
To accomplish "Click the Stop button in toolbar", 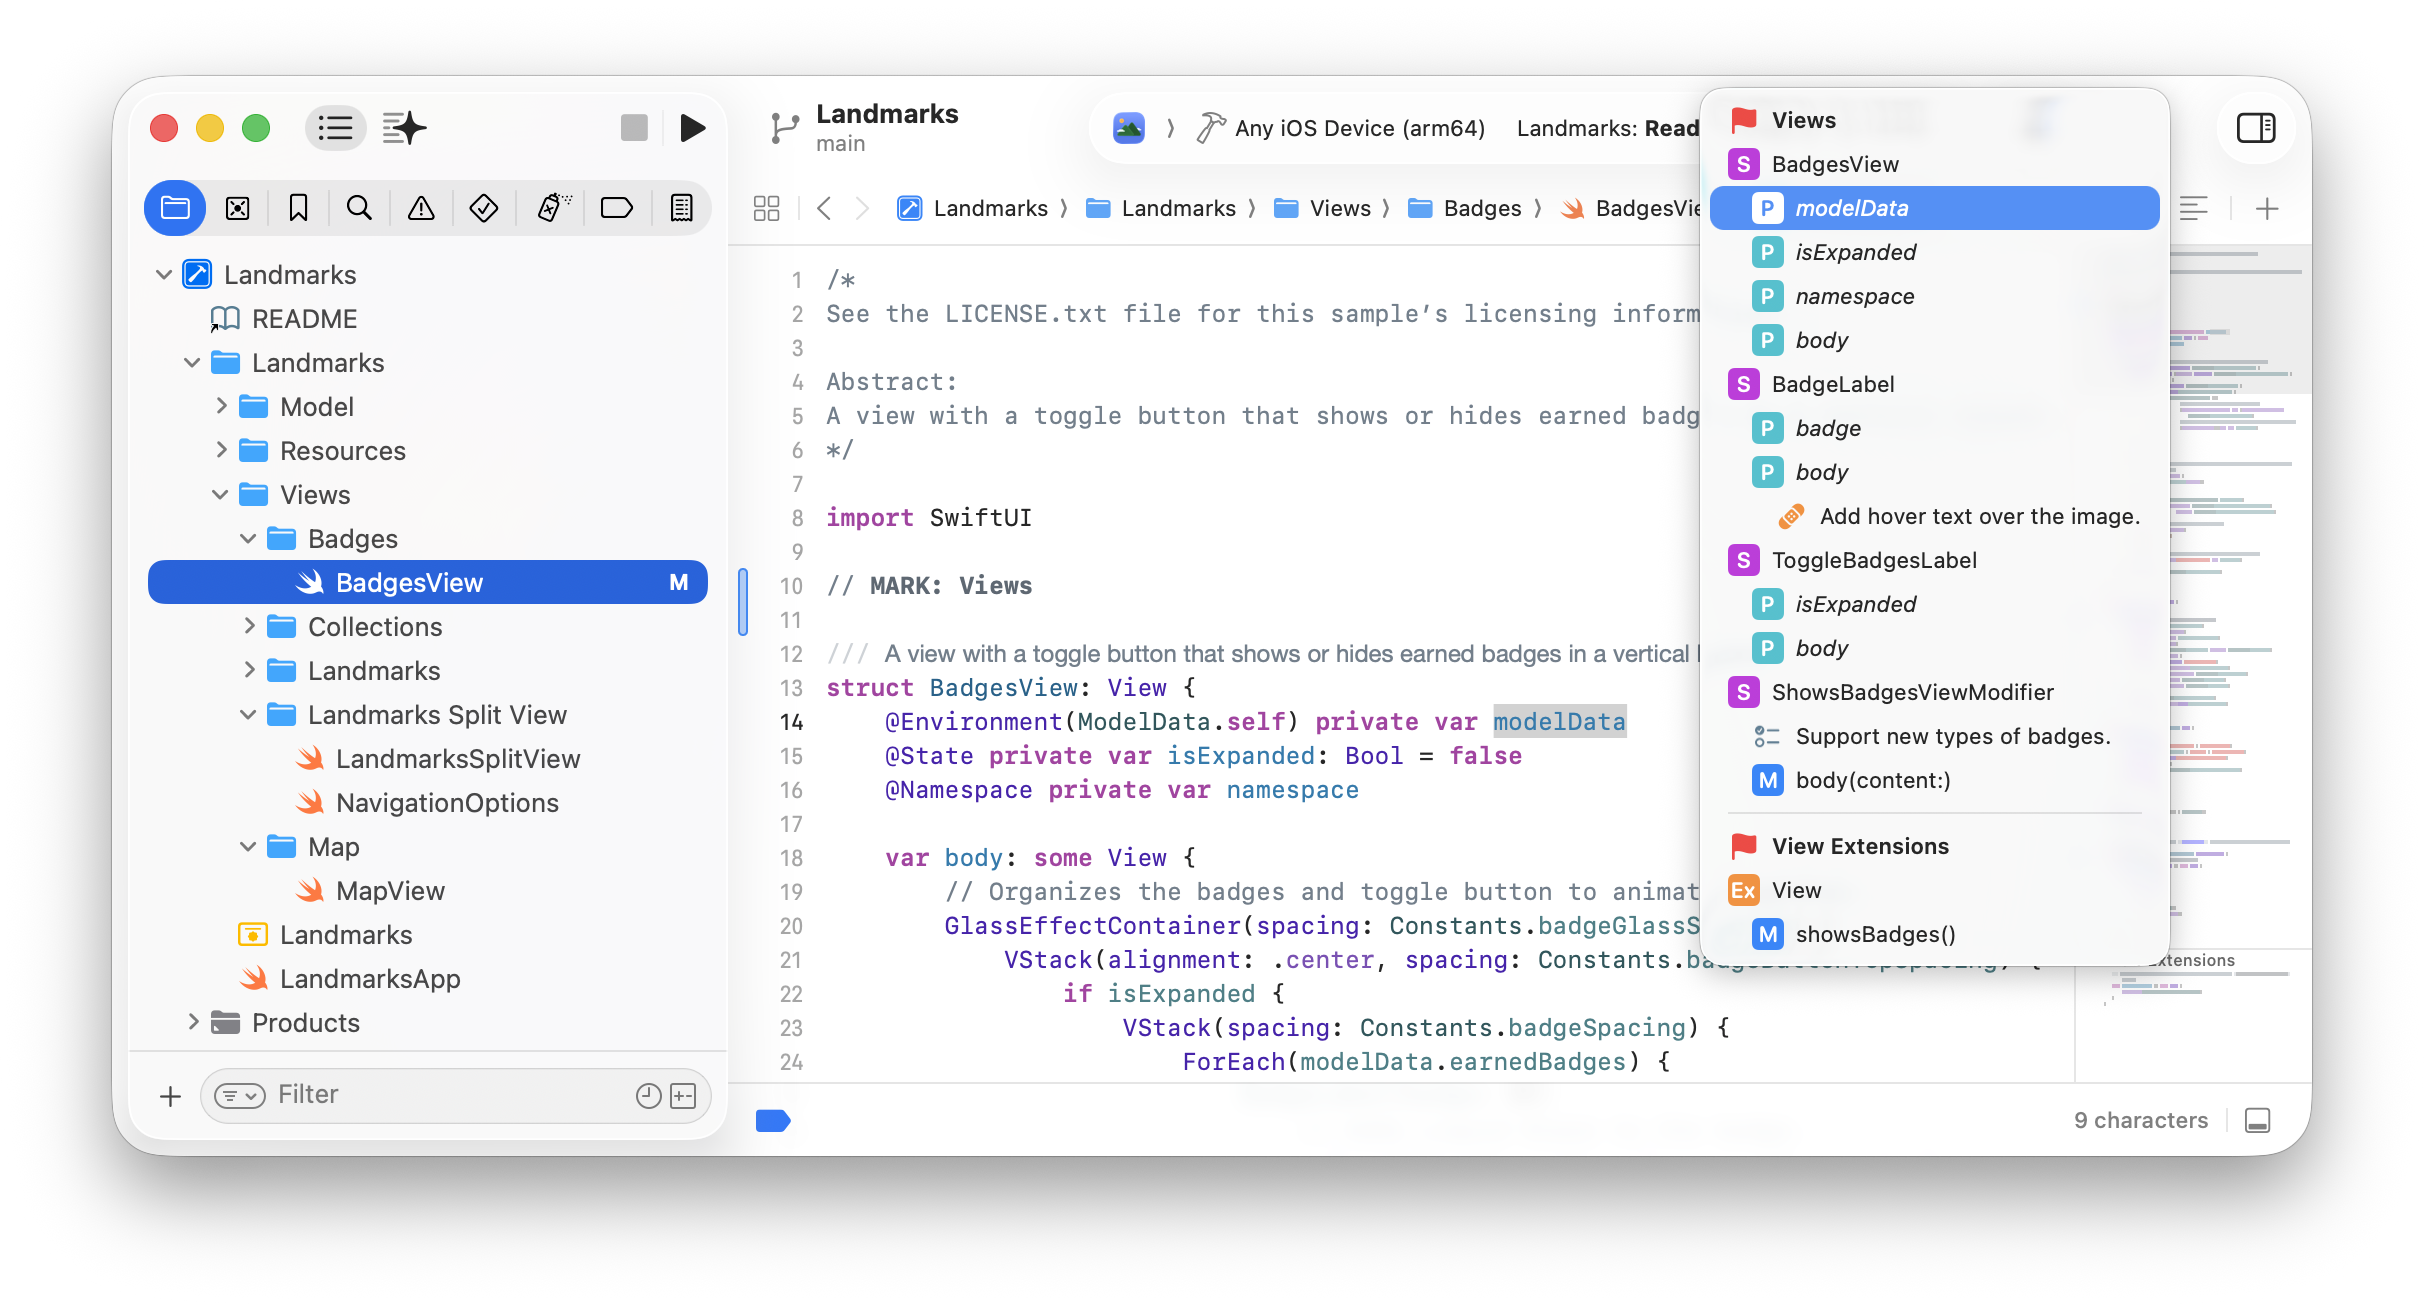I will (634, 128).
